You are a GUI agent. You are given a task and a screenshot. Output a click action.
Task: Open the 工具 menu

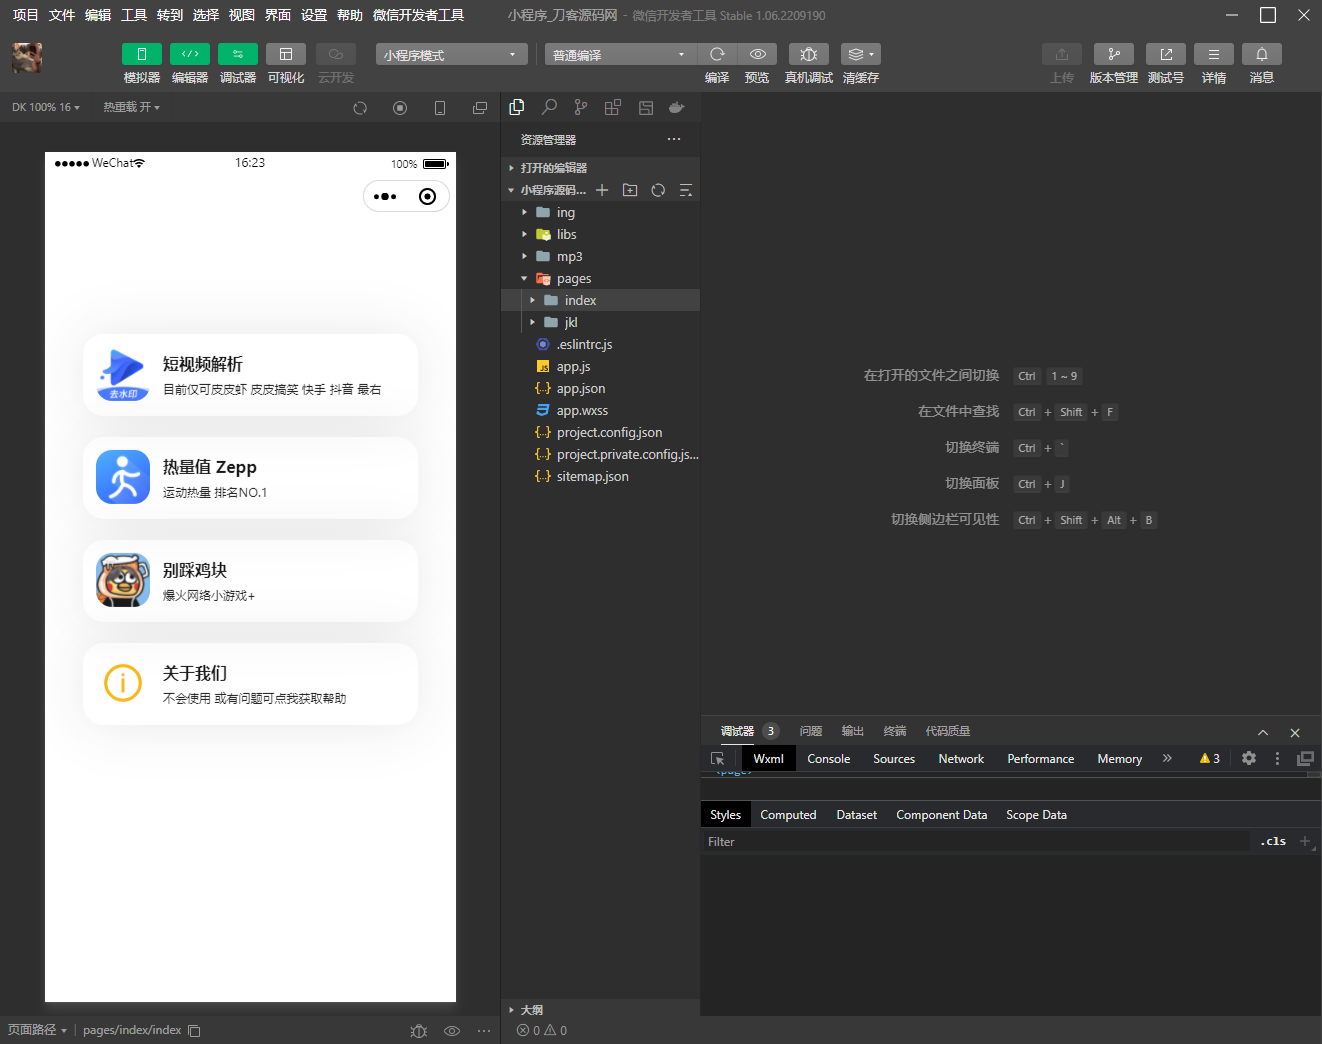point(134,15)
